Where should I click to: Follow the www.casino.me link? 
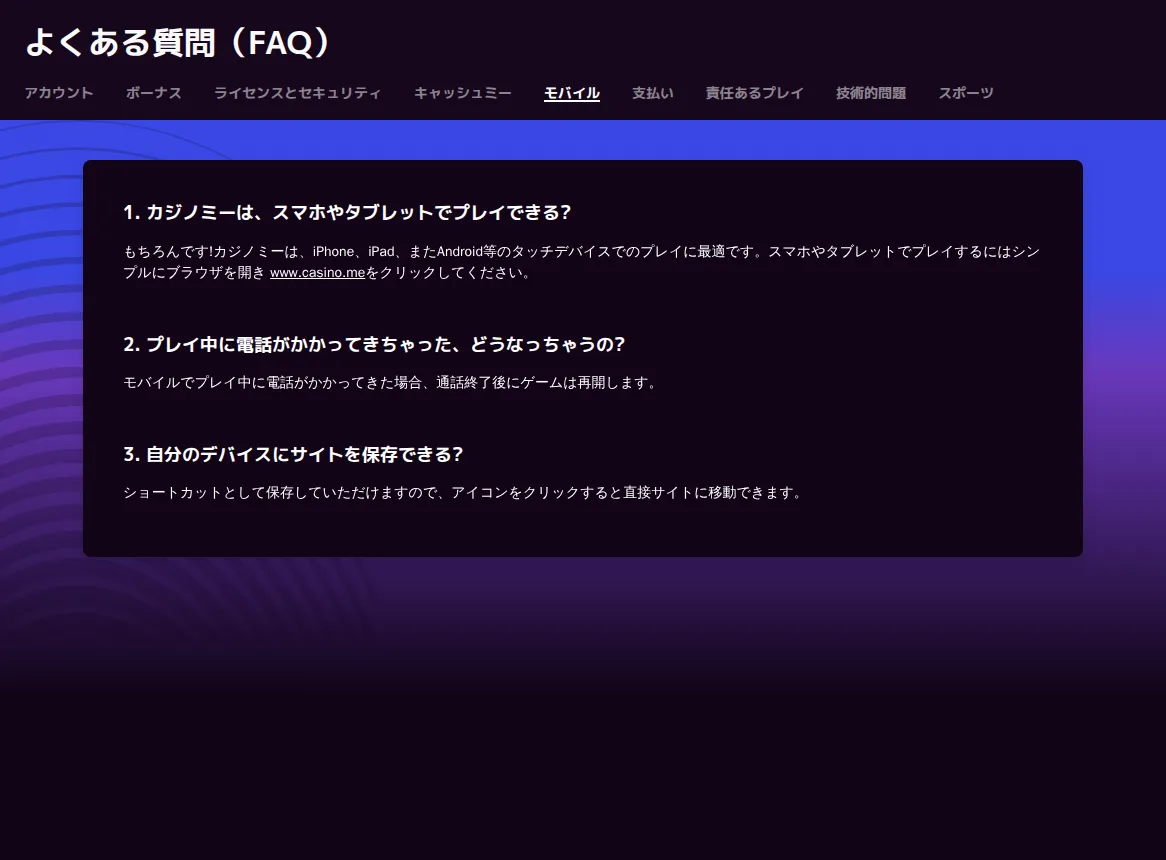pyautogui.click(x=318, y=273)
